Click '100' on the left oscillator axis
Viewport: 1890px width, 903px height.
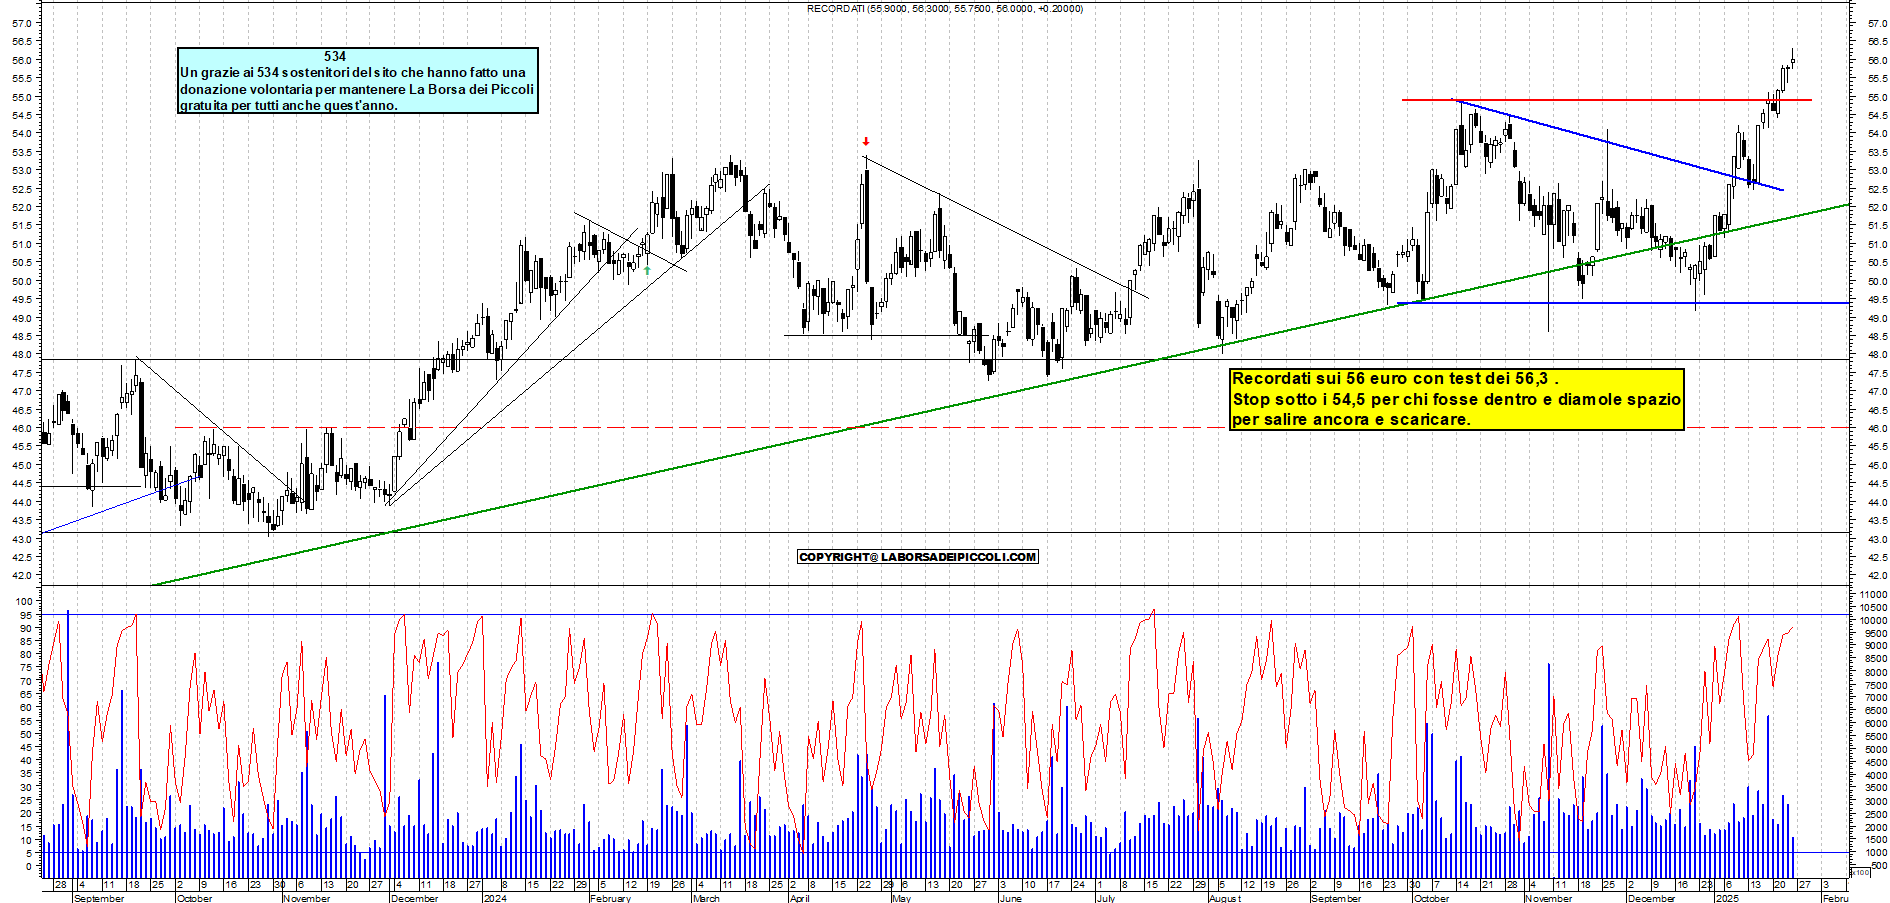24,602
